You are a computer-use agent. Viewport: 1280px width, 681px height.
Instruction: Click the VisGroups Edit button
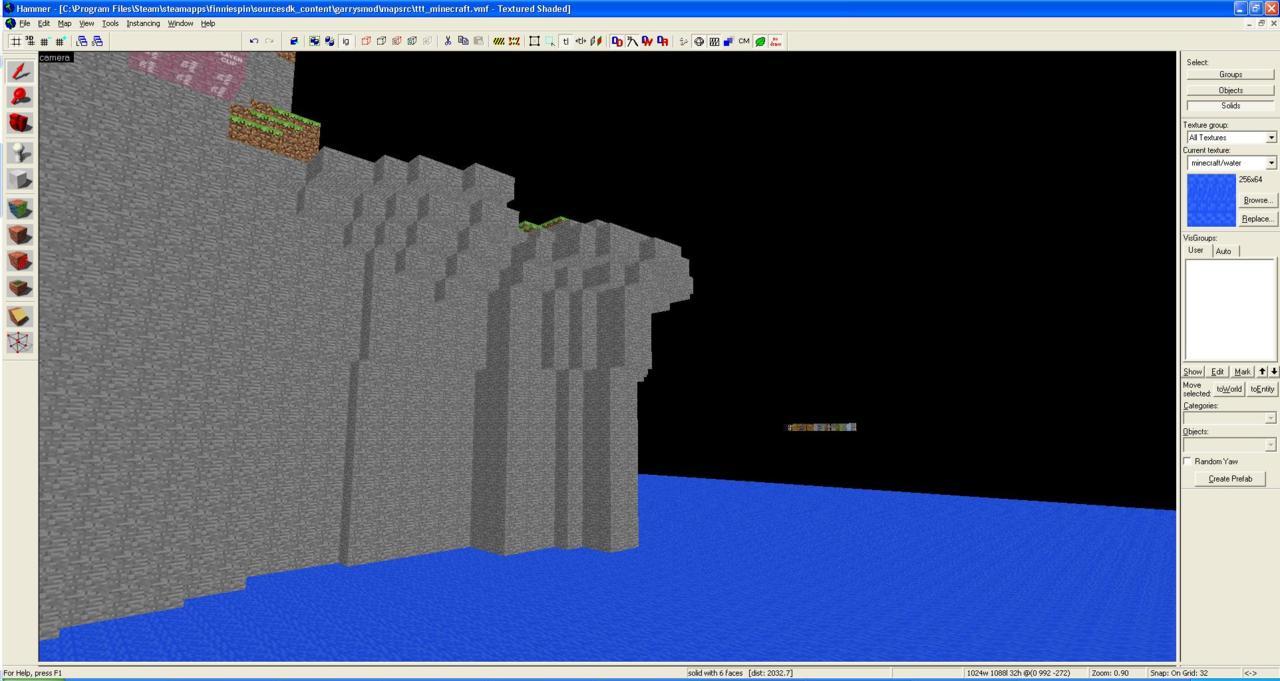[x=1217, y=371]
